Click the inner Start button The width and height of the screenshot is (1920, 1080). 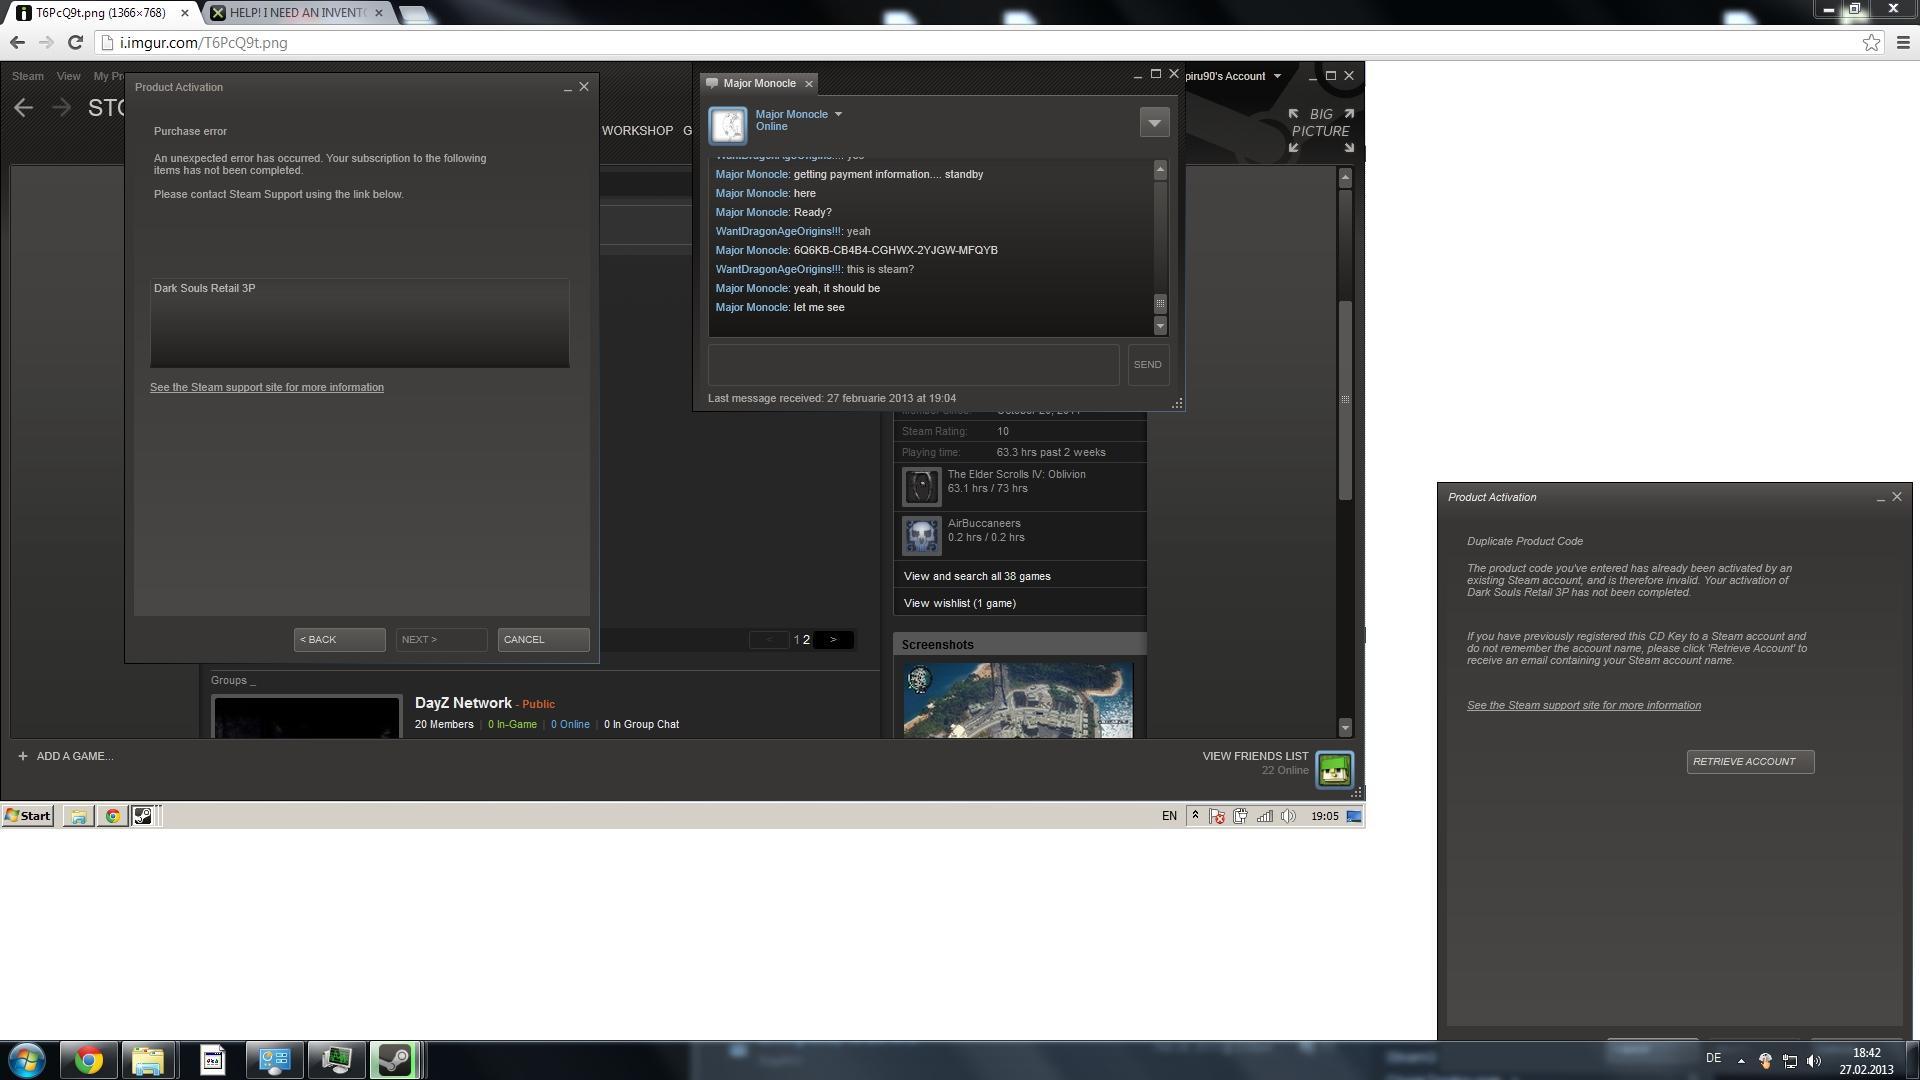(x=27, y=816)
